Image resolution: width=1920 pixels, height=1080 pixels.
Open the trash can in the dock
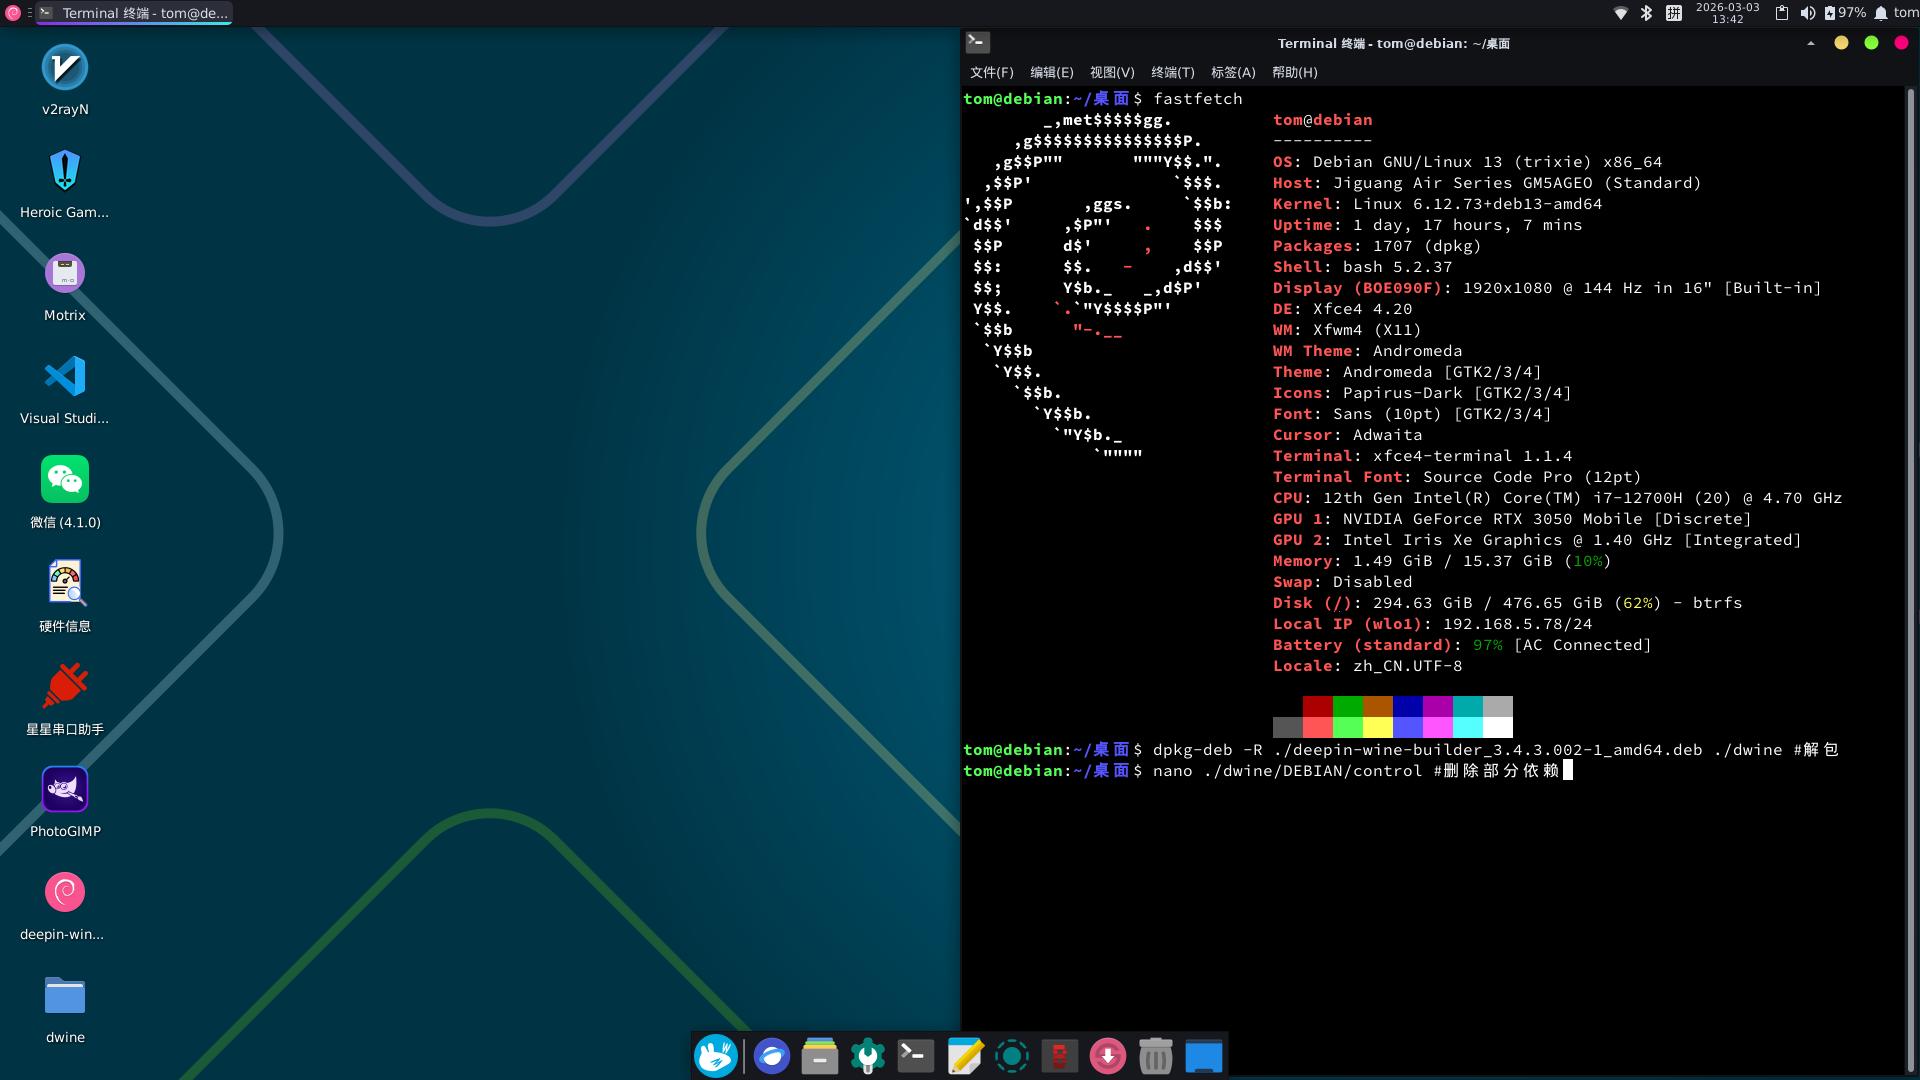point(1155,1056)
